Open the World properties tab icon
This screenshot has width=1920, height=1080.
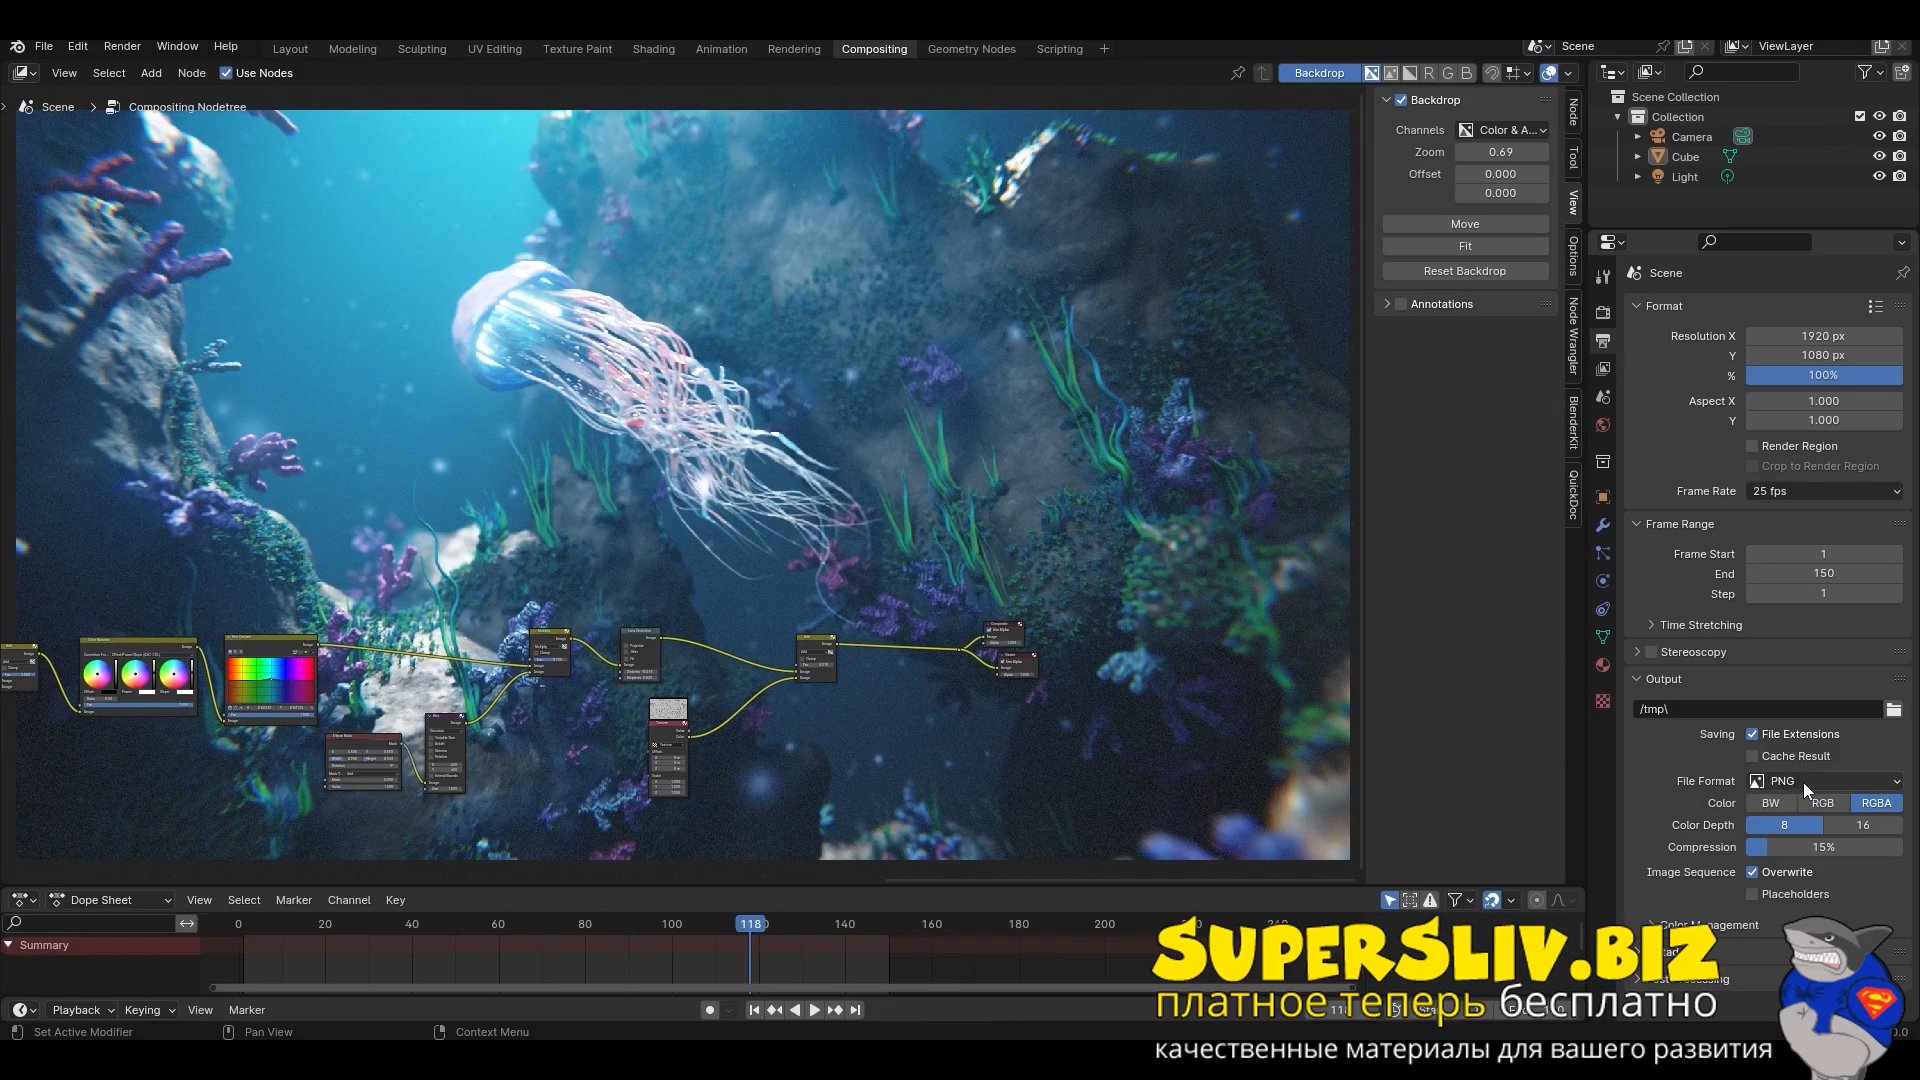[1603, 425]
